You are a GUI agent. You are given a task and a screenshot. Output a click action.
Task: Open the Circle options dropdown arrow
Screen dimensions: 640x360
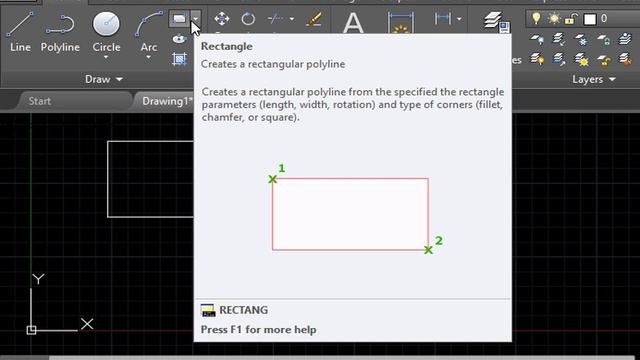106,57
